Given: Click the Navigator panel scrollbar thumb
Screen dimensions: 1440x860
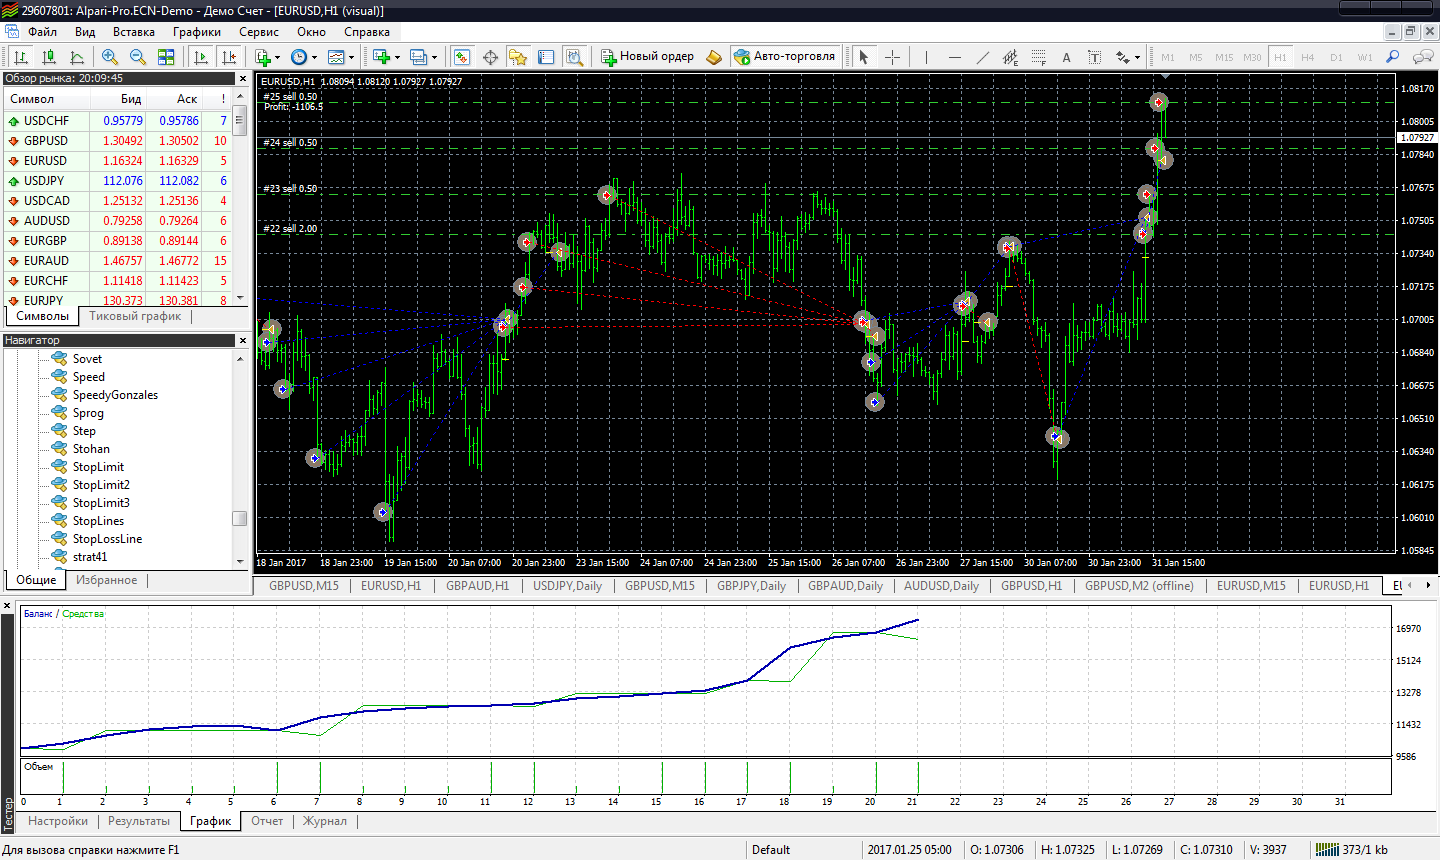Looking at the screenshot, I should [x=239, y=518].
